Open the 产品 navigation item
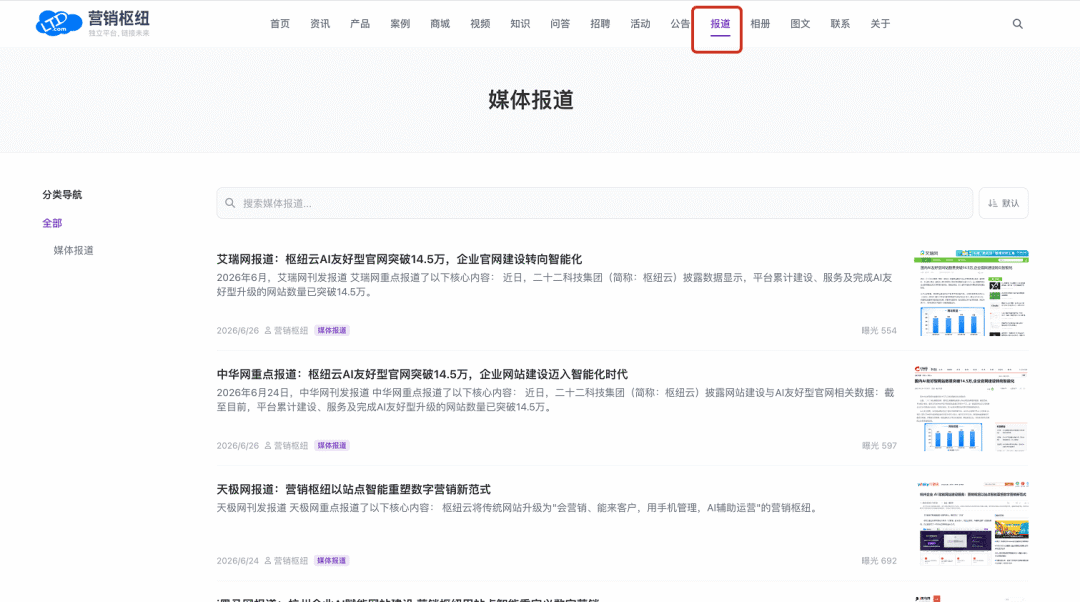Image resolution: width=1080 pixels, height=602 pixels. point(360,23)
